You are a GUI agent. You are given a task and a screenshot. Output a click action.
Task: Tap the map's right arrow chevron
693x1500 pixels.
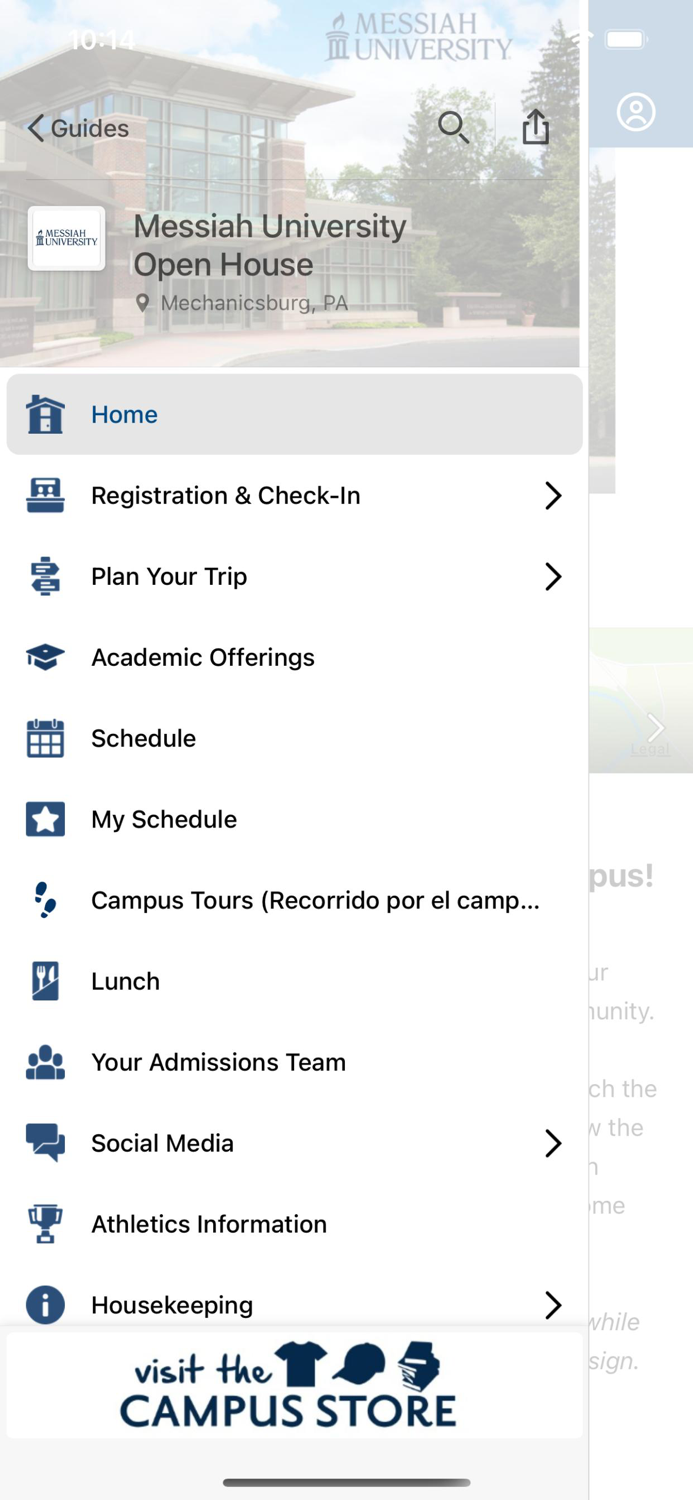(x=655, y=728)
